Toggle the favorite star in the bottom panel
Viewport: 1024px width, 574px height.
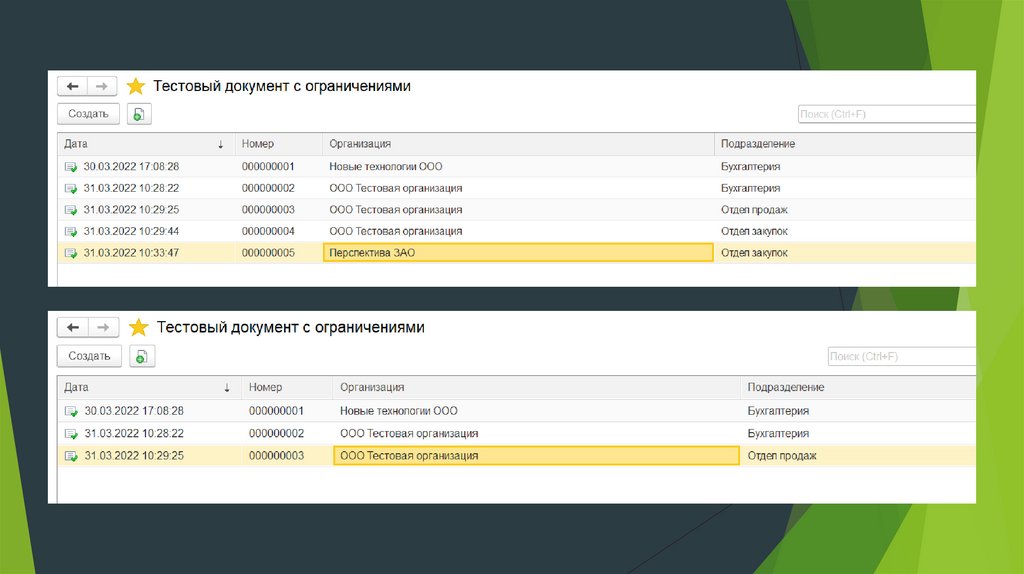coord(138,327)
